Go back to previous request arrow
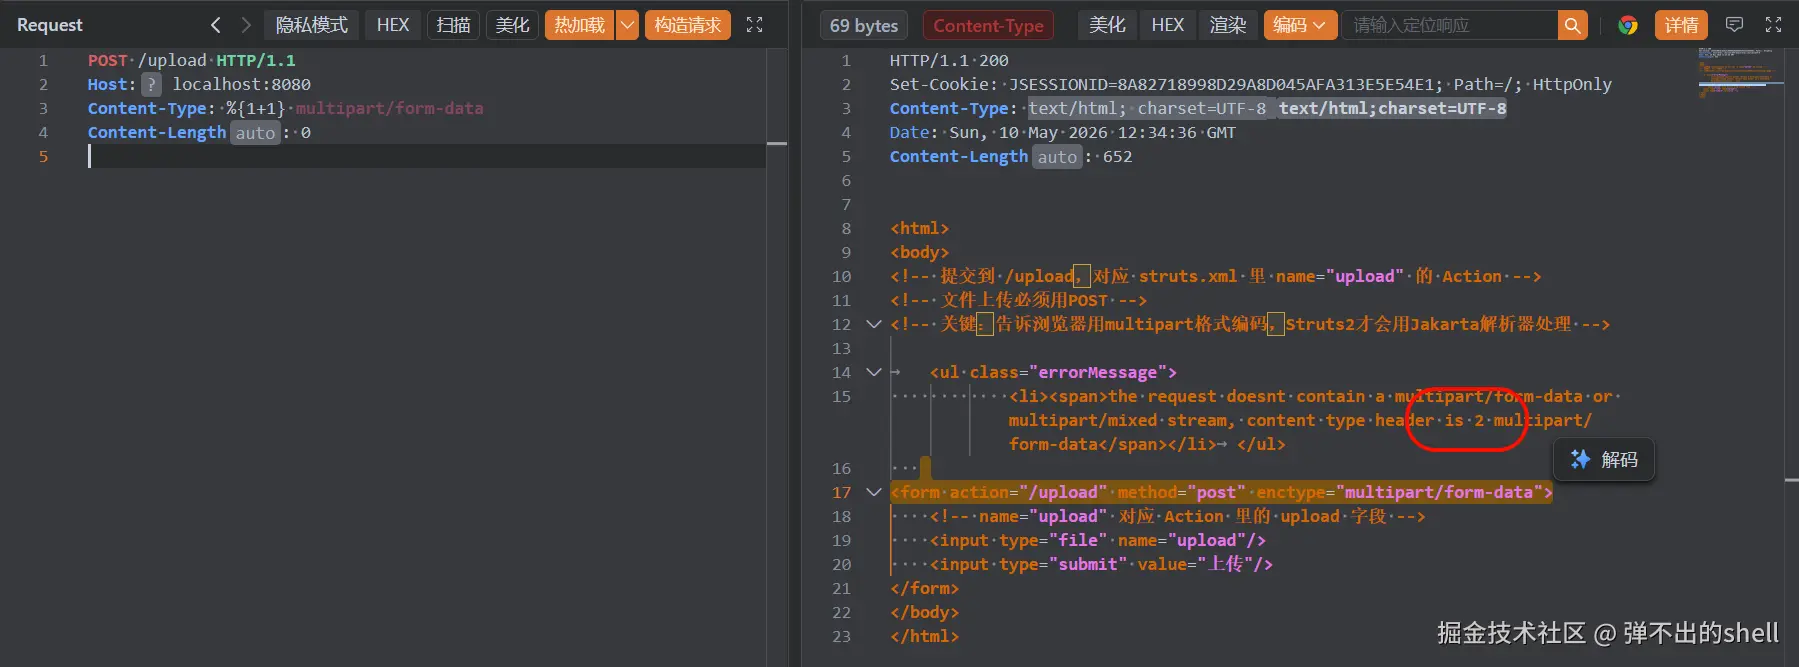 215,25
